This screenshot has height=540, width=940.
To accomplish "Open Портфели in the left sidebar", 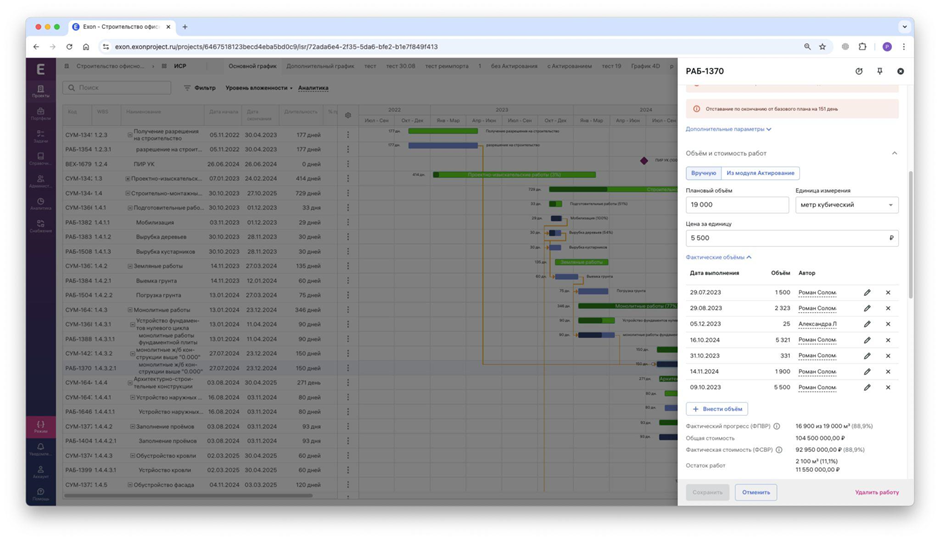I will click(x=41, y=114).
